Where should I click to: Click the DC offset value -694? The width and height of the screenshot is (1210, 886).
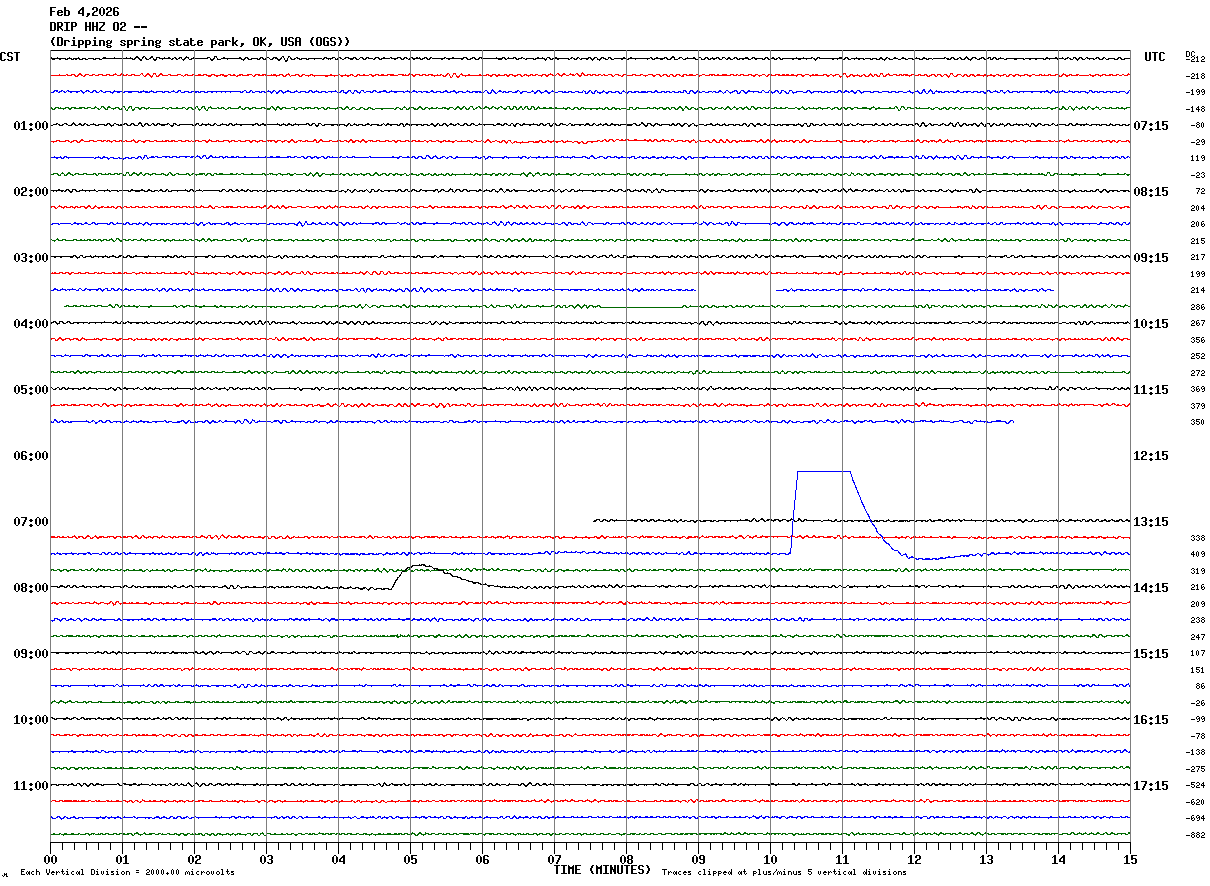pos(1196,819)
